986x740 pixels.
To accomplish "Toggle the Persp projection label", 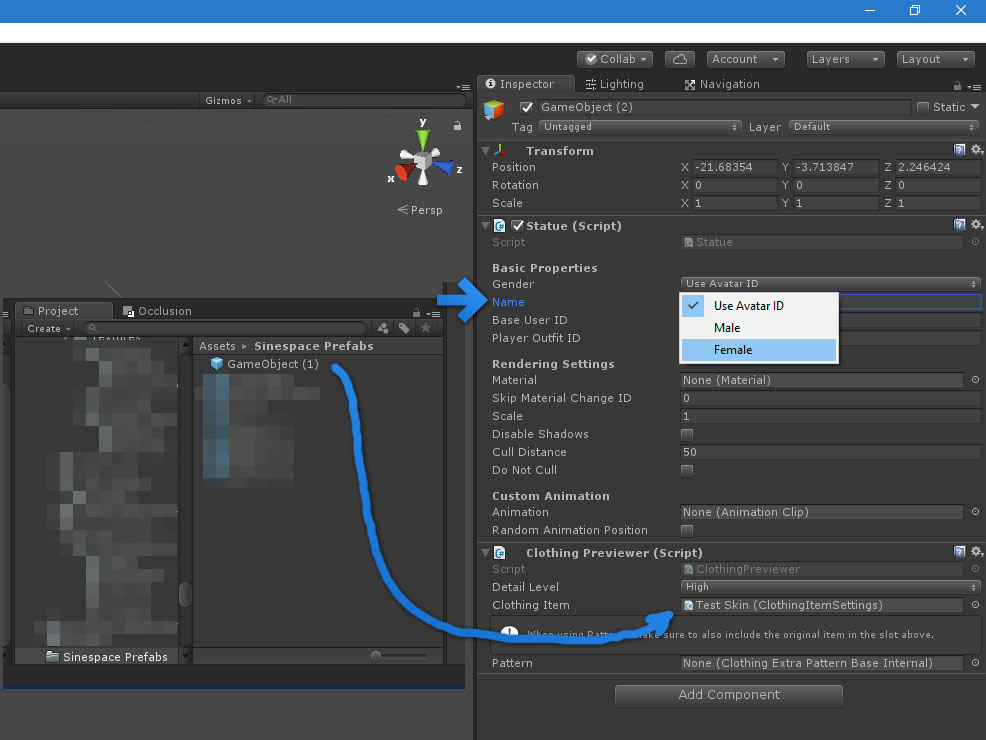I will pos(420,210).
